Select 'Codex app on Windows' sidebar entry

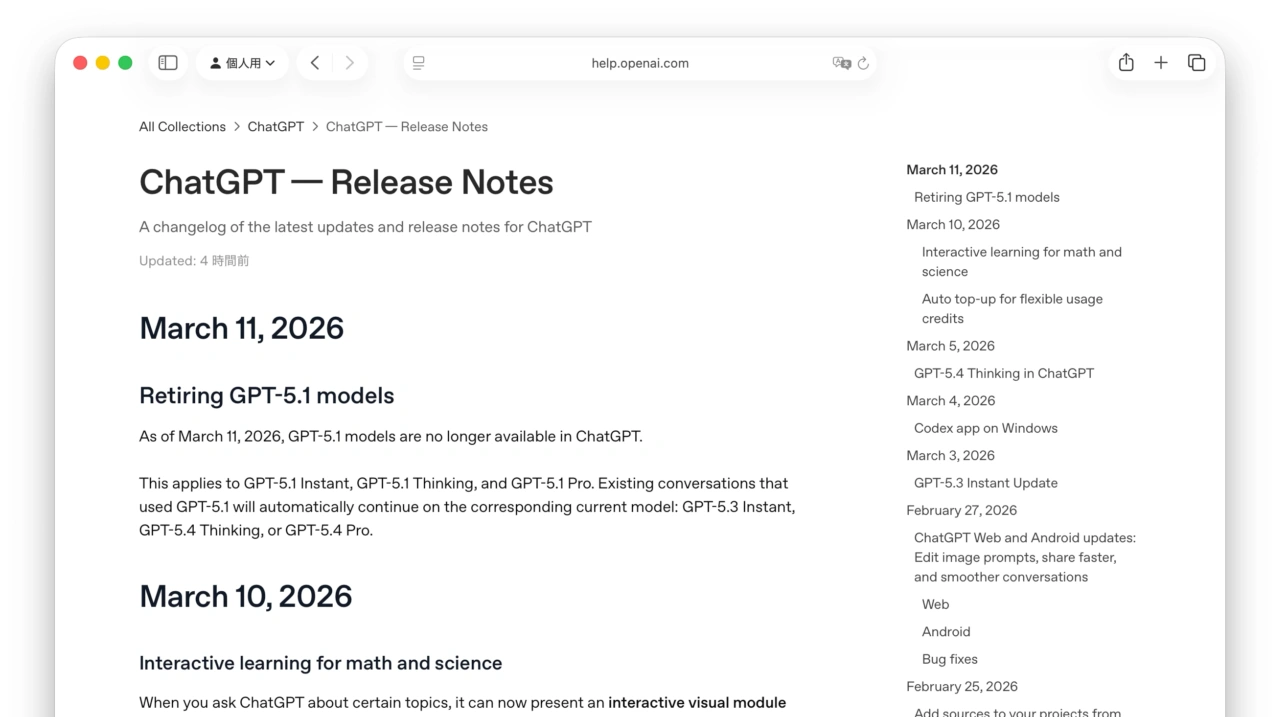pos(985,428)
